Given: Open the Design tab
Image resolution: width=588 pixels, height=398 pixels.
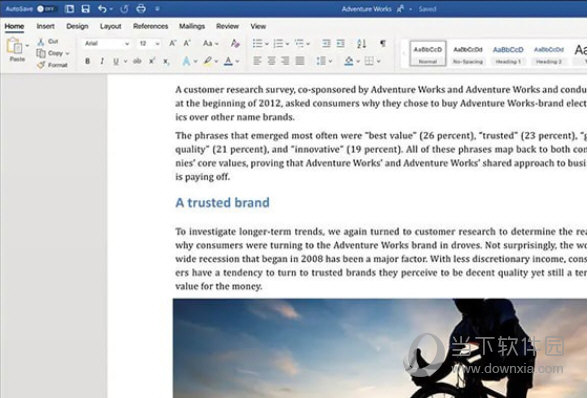Looking at the screenshot, I should [x=77, y=26].
